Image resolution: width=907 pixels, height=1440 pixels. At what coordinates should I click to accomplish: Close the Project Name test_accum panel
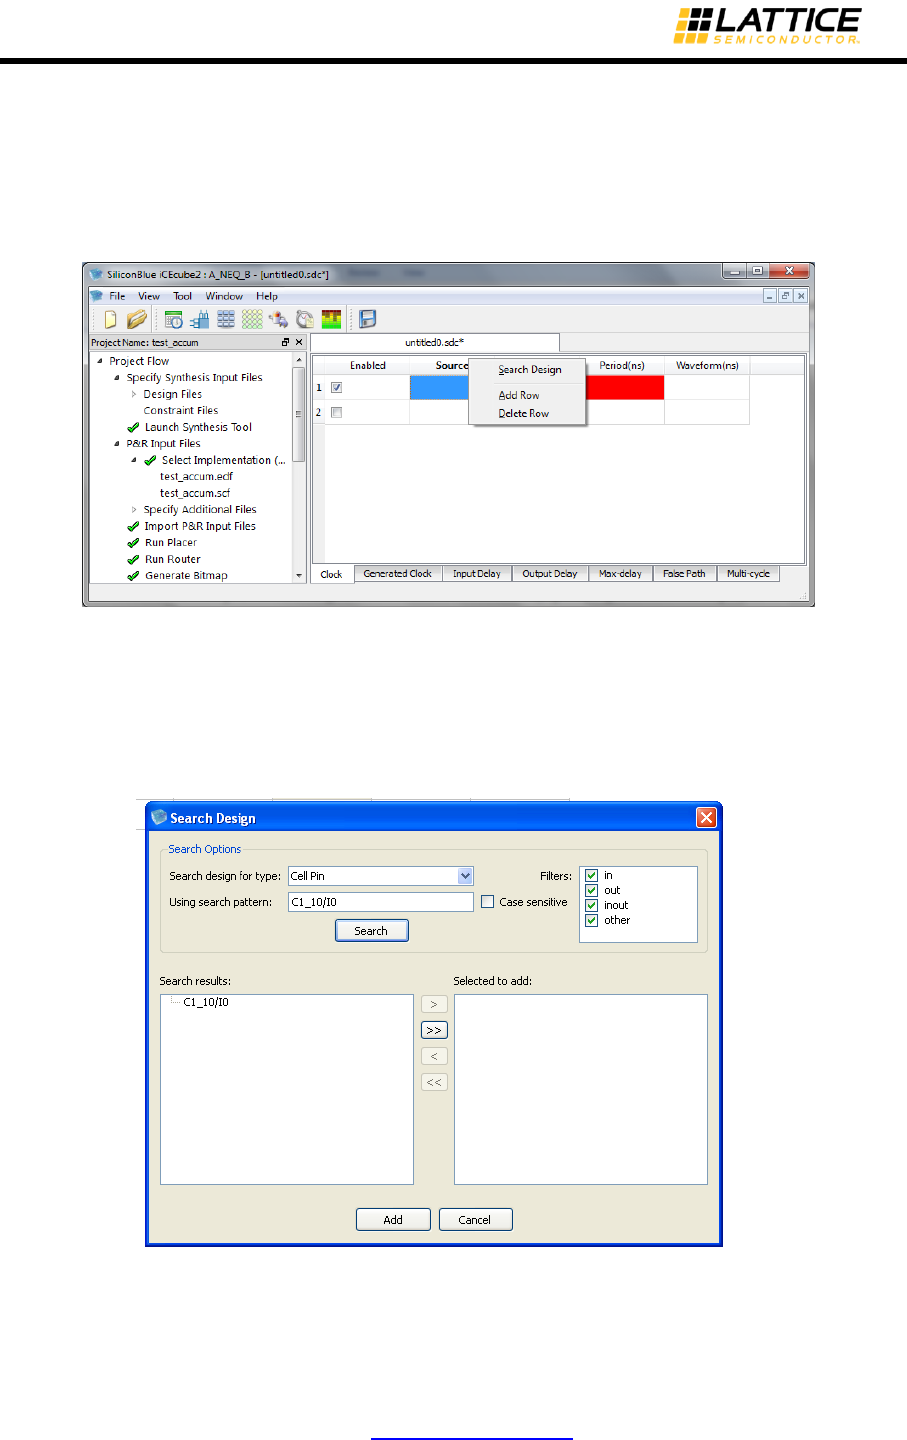click(298, 342)
